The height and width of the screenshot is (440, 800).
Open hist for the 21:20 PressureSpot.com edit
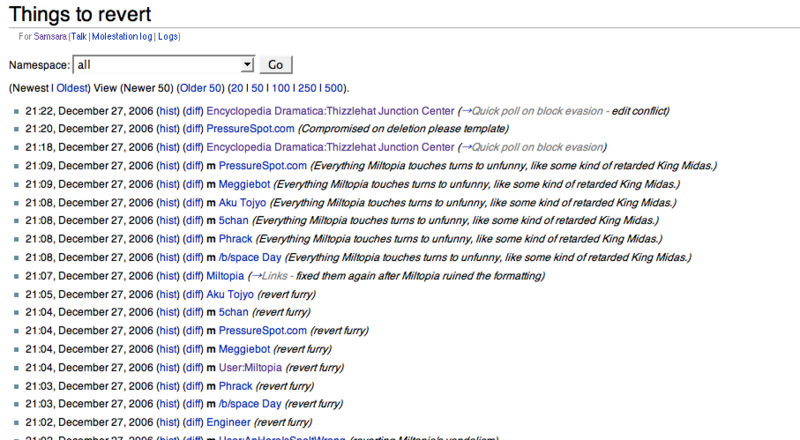(x=167, y=128)
